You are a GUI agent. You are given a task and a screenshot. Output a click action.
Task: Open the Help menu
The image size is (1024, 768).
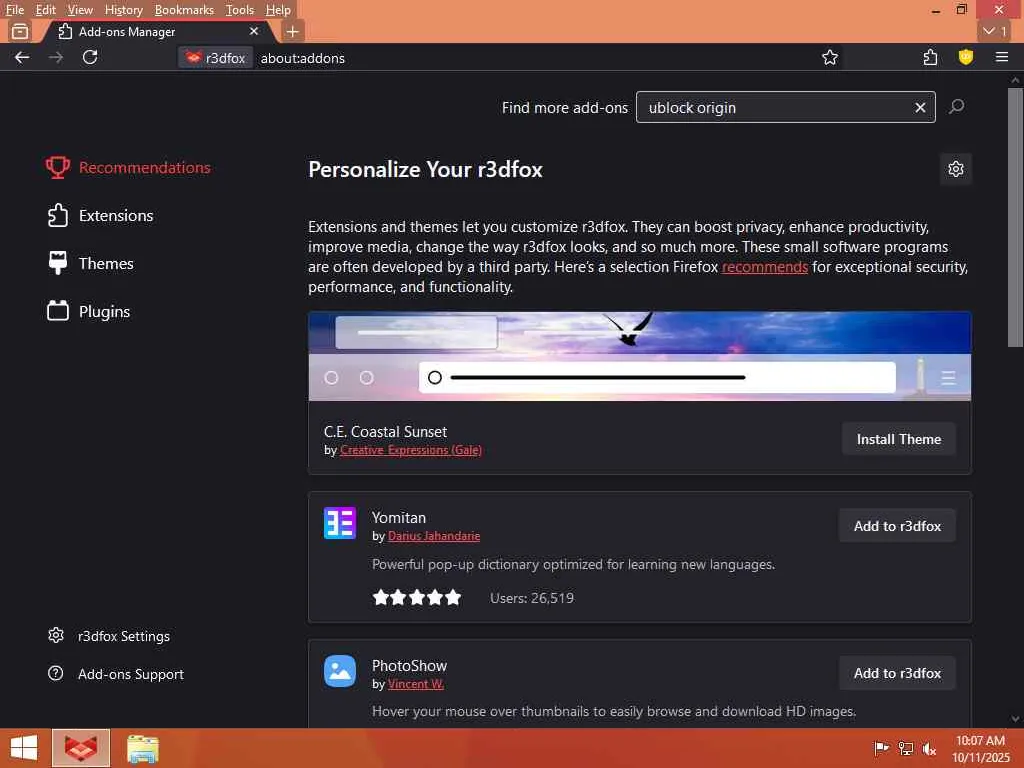coord(278,10)
